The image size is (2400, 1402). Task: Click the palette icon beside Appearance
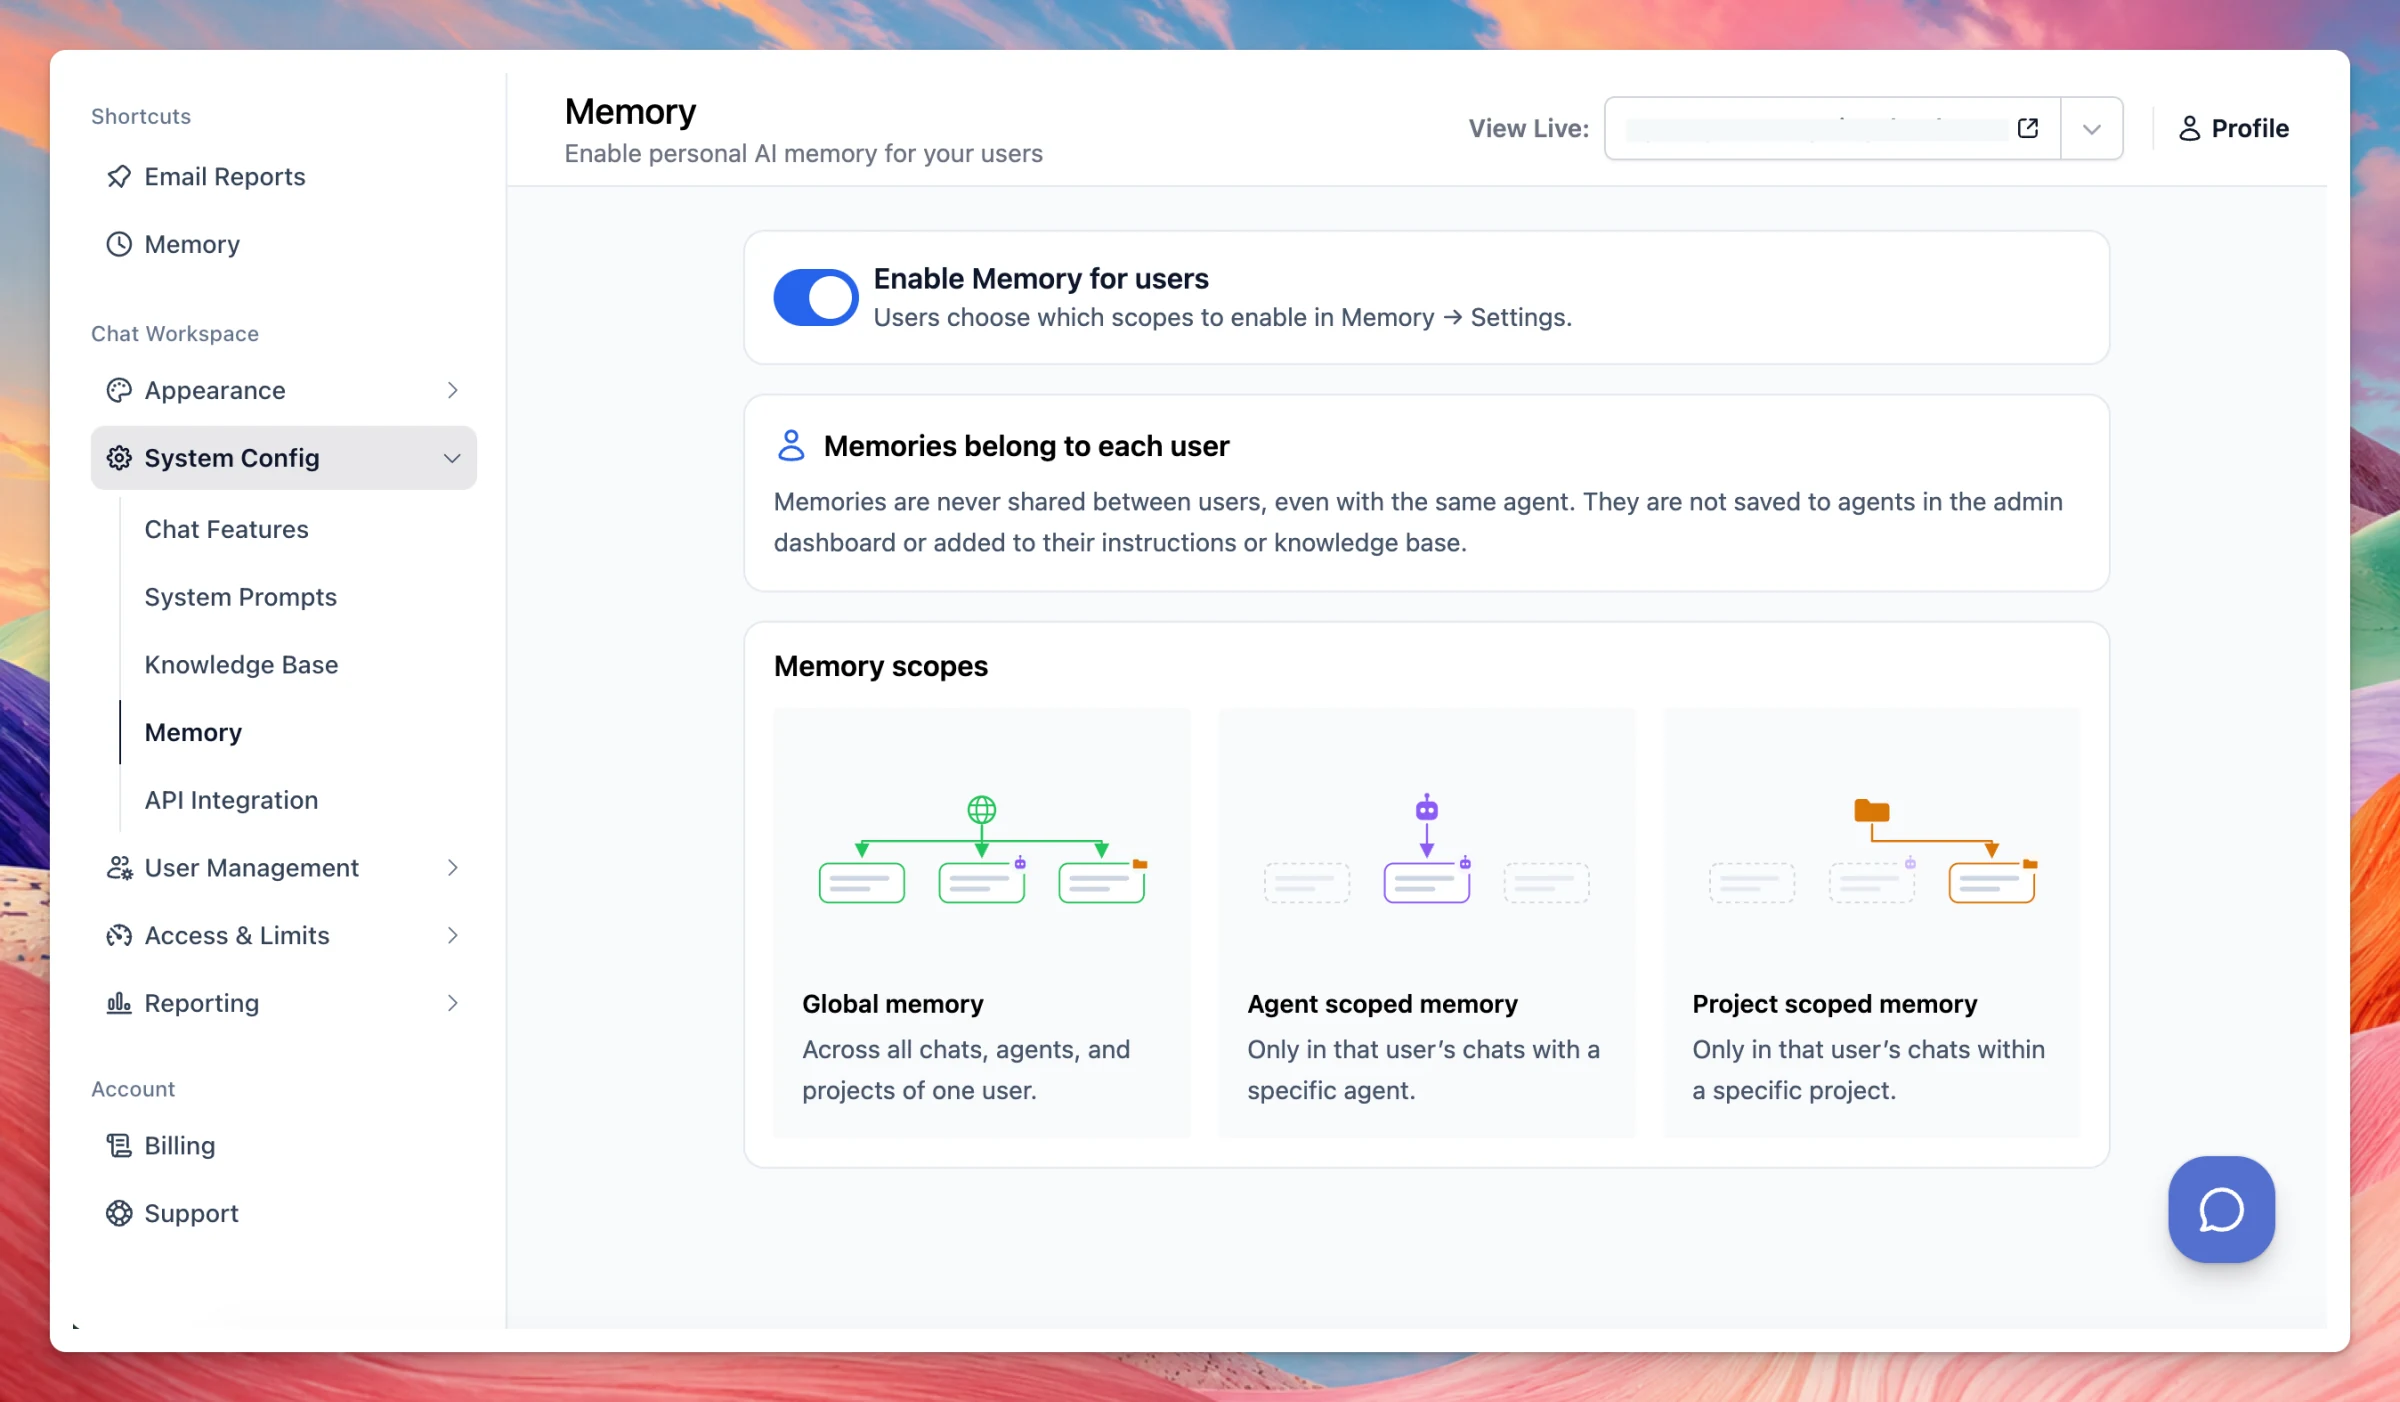119,390
